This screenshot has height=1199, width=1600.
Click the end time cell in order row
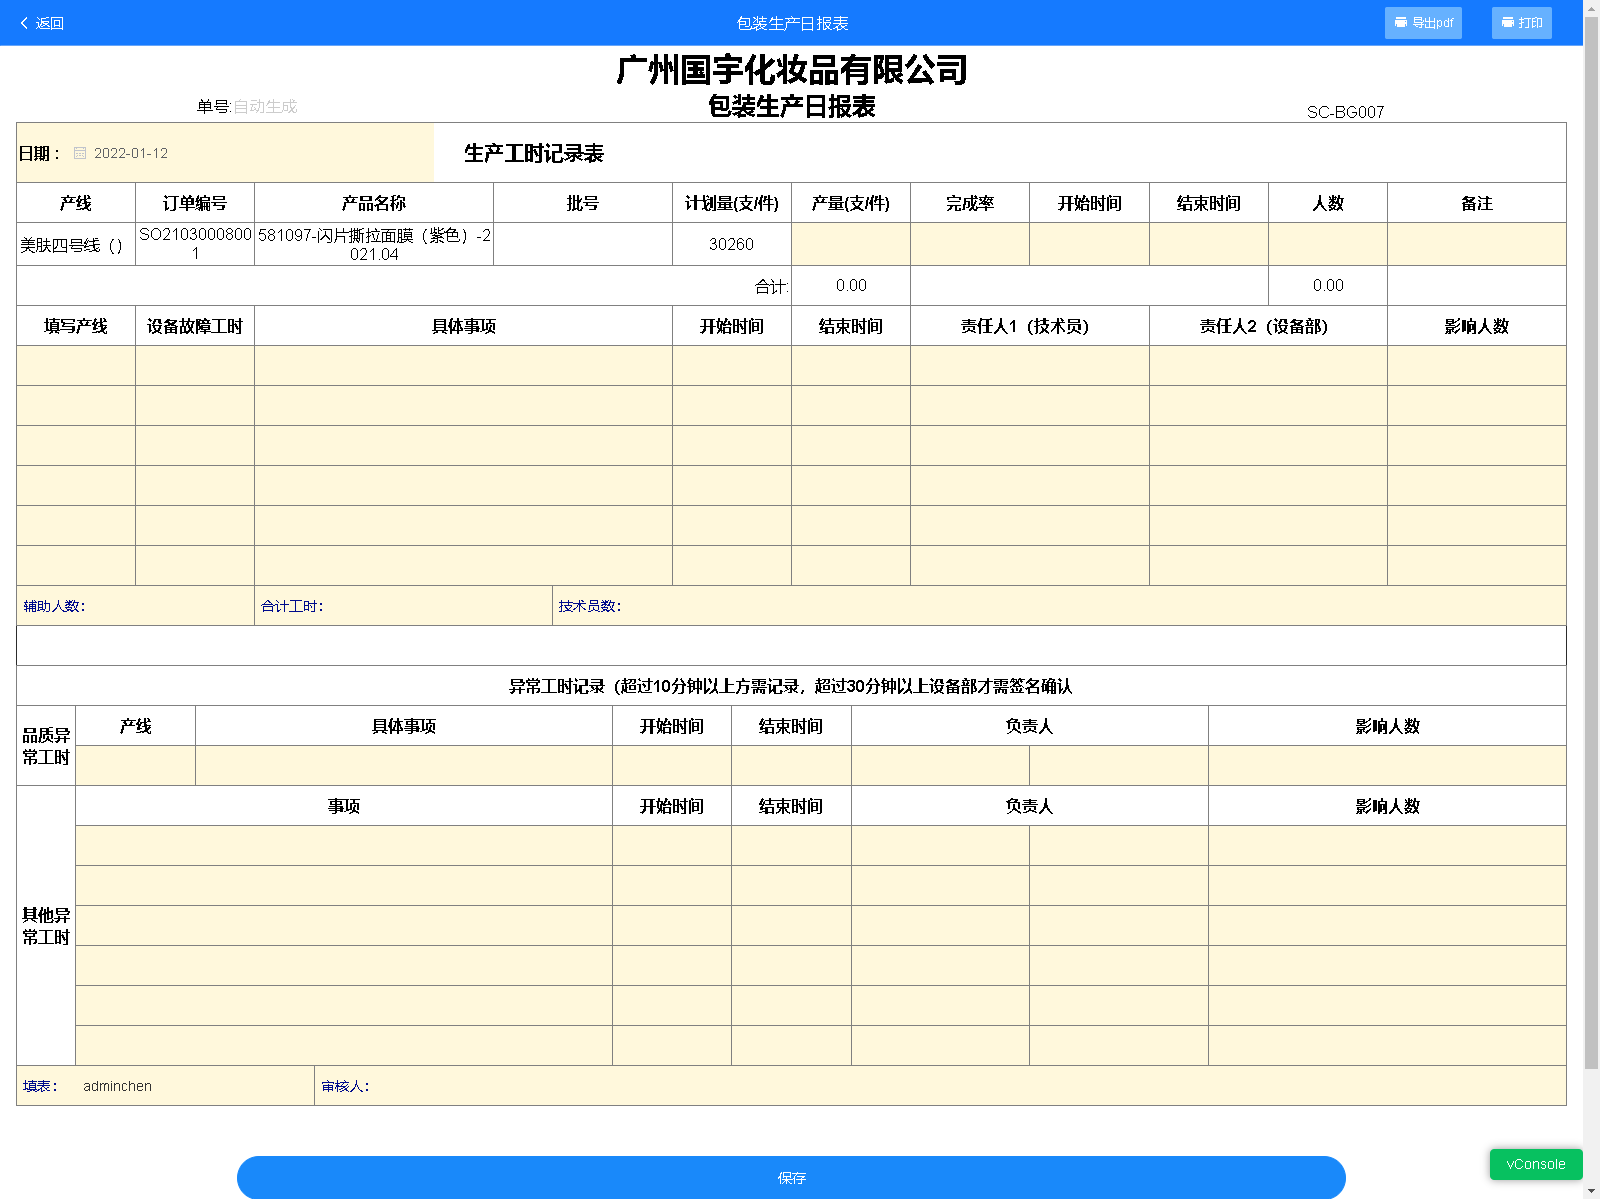pyautogui.click(x=1208, y=244)
